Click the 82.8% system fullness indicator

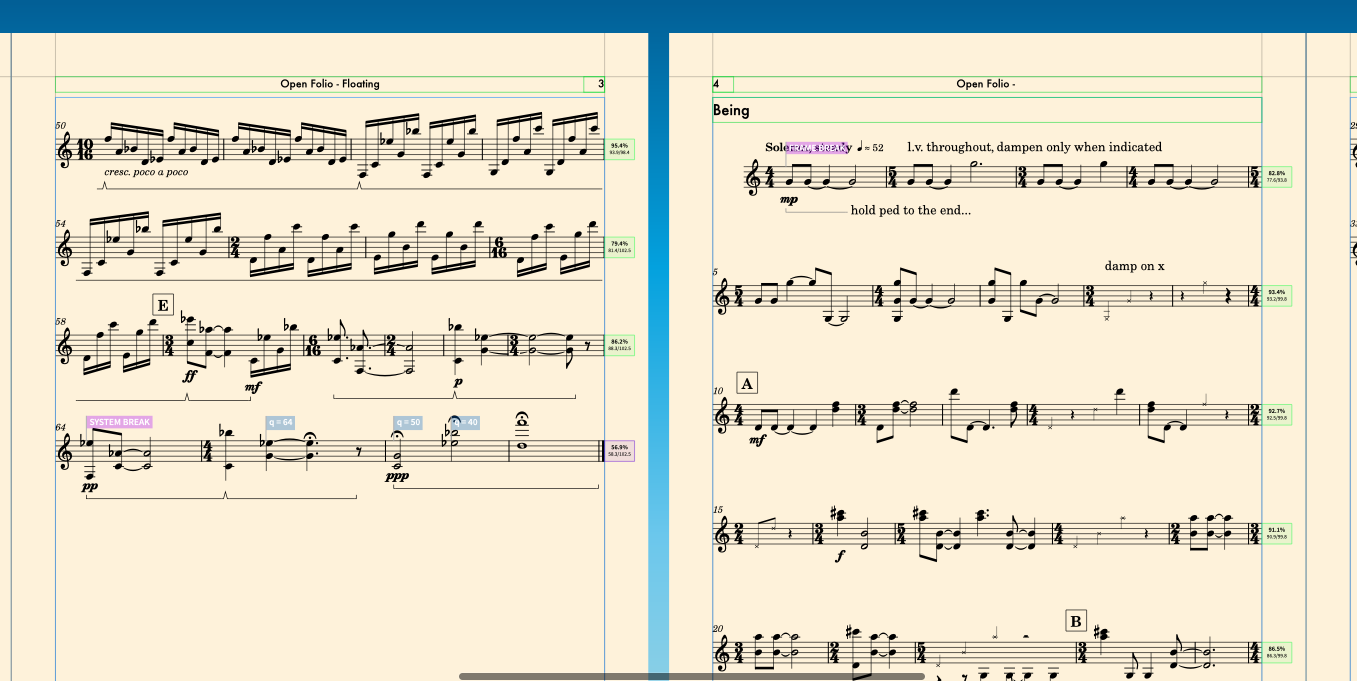pos(1277,176)
